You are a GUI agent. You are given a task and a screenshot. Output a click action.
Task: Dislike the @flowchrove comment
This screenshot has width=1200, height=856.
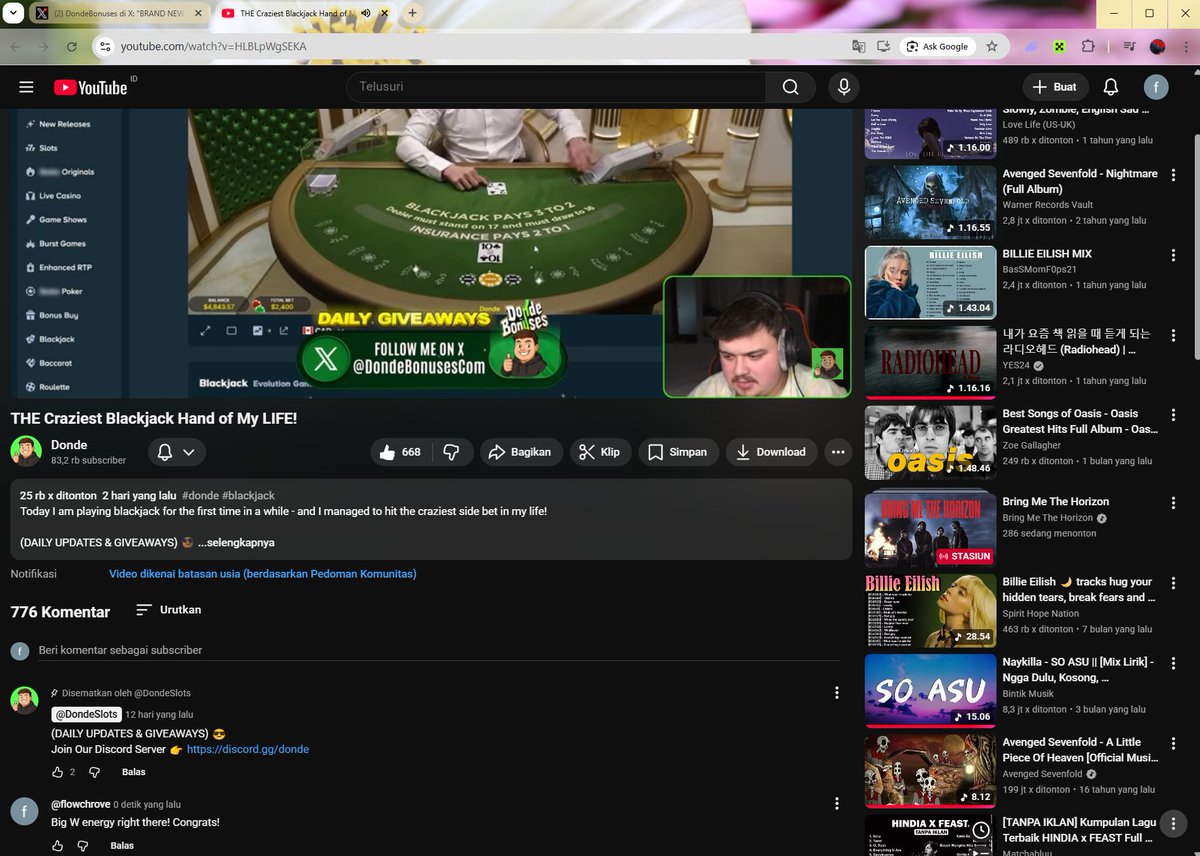pos(83,846)
